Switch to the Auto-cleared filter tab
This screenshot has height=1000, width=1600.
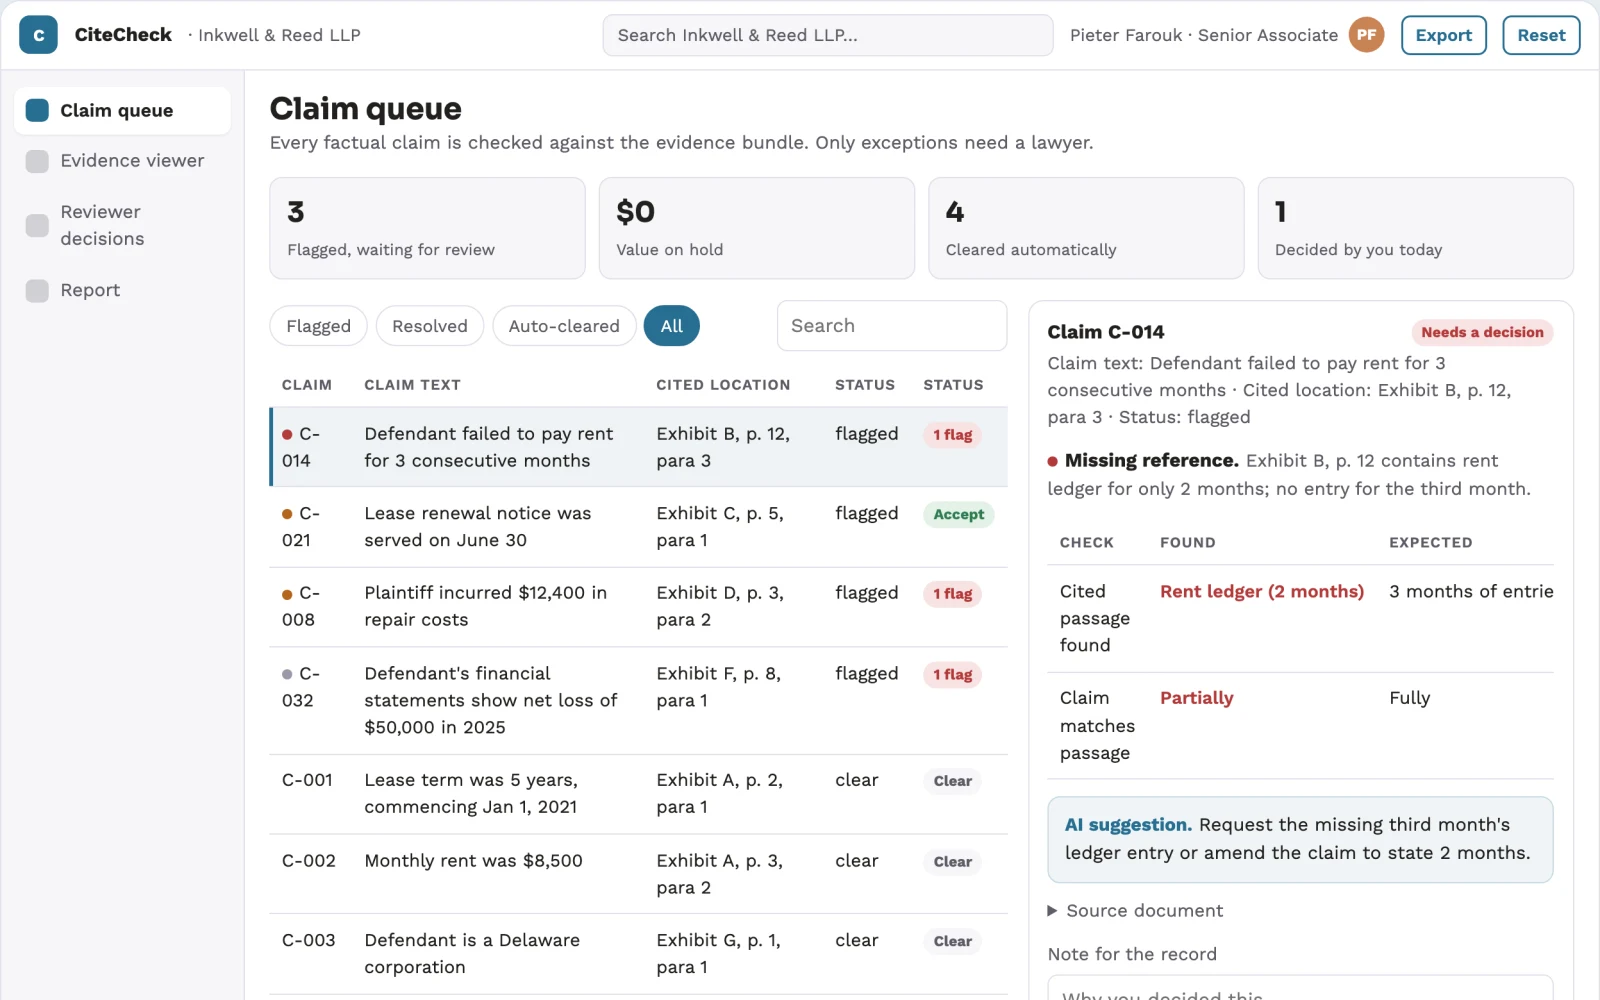click(564, 326)
